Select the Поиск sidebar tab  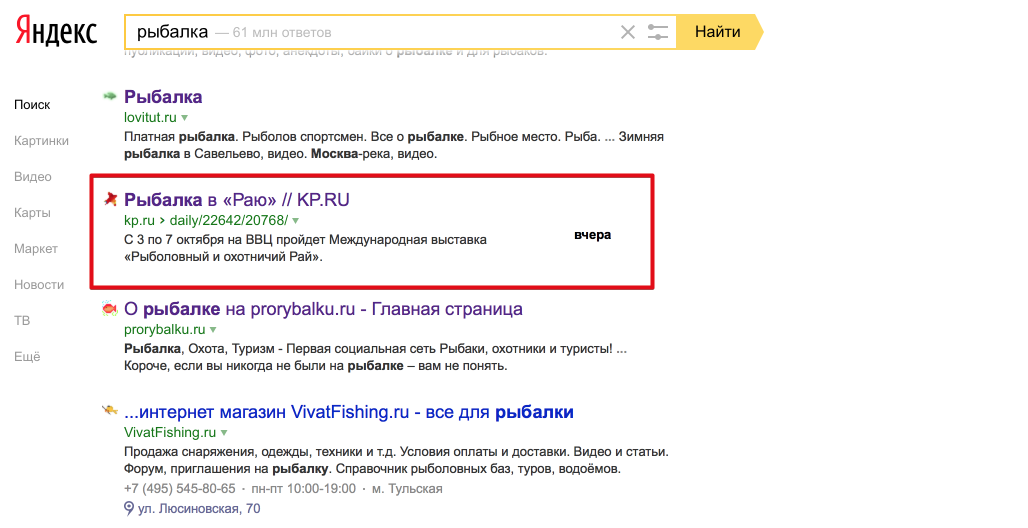click(32, 104)
